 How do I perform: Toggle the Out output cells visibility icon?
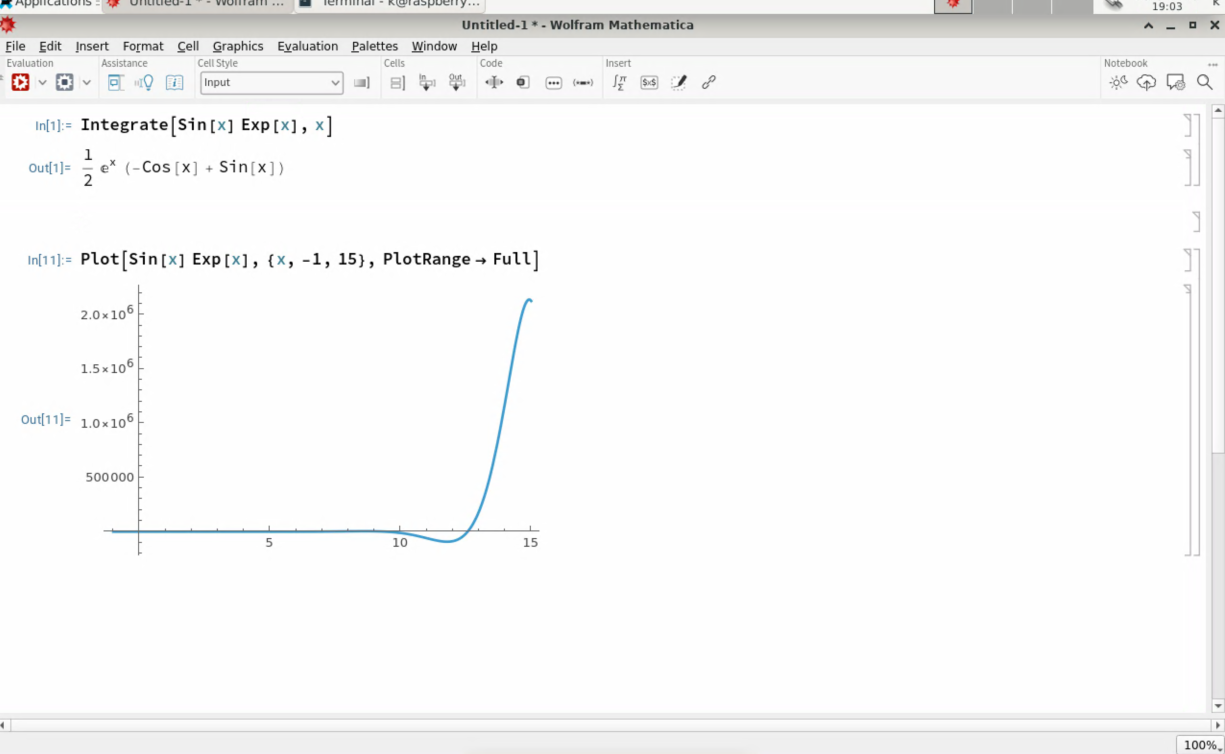tap(457, 83)
